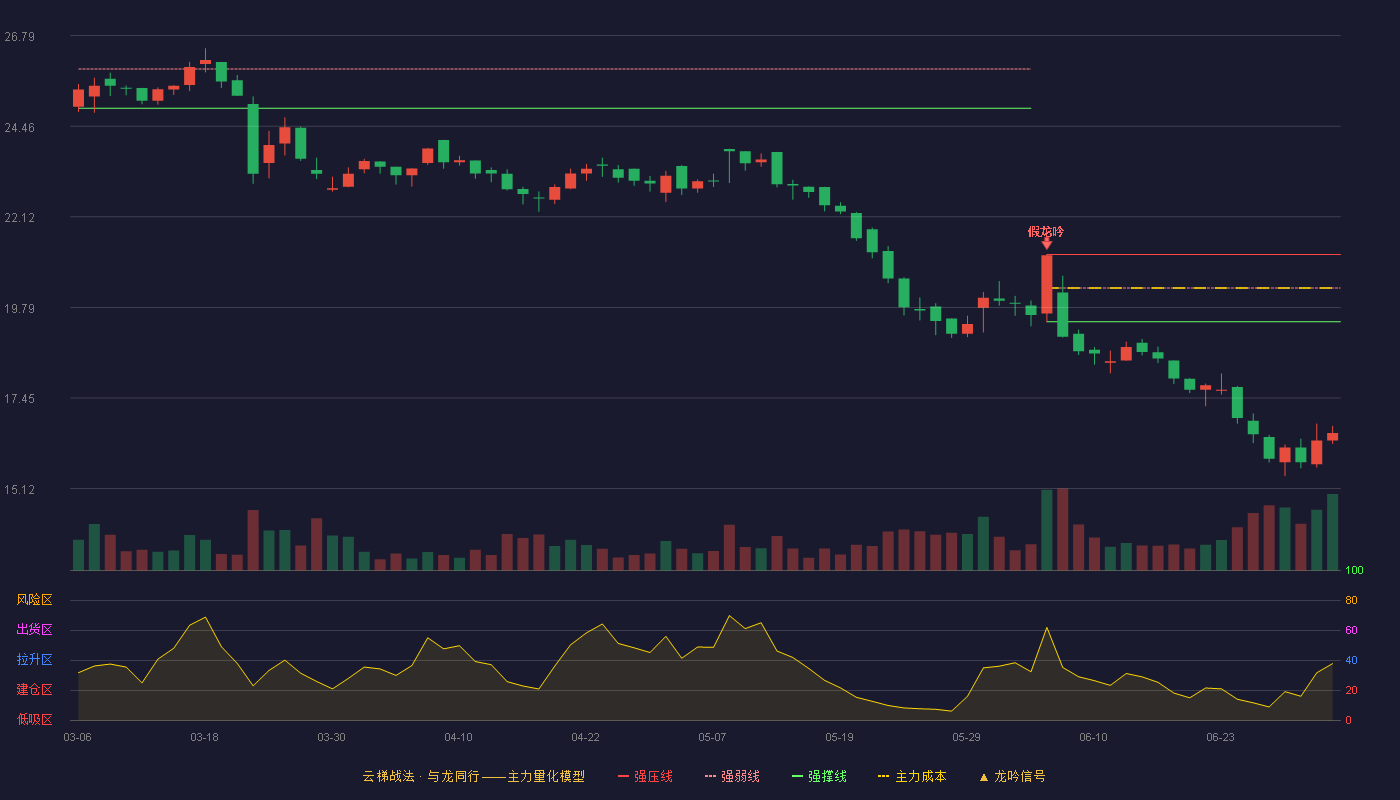This screenshot has width=1400, height=800.
Task: Click the 03-30 date label
Action: point(331,737)
